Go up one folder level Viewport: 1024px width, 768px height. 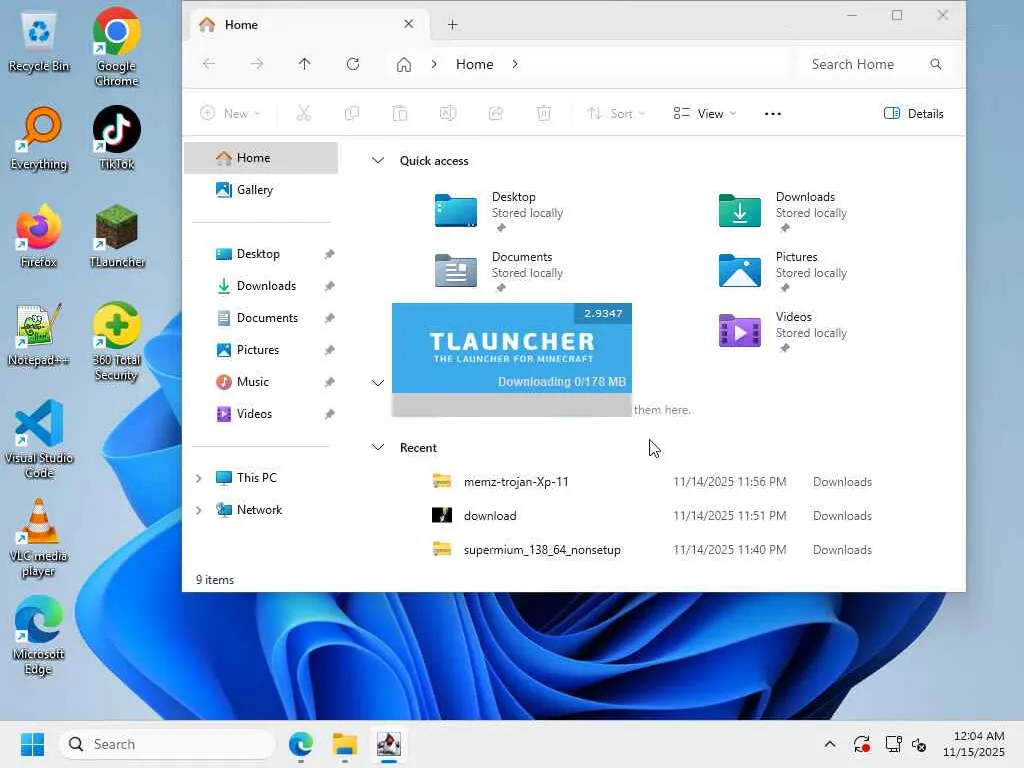pyautogui.click(x=304, y=64)
